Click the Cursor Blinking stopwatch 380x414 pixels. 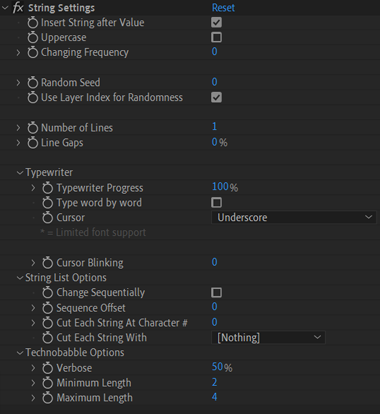click(48, 263)
